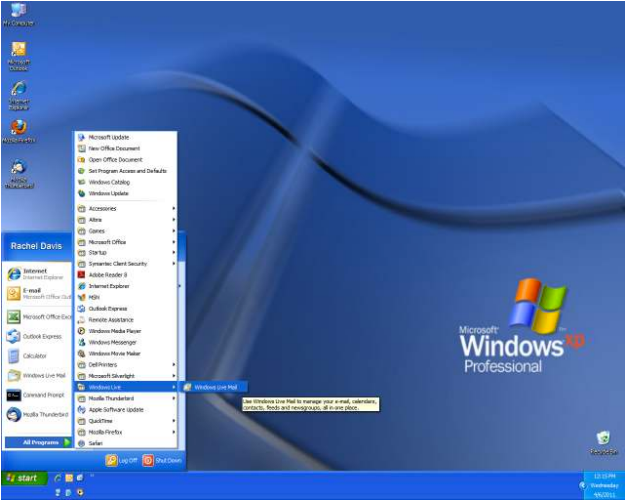Open the Recycle Bin
Image resolution: width=625 pixels, height=500 pixels.
coord(603,443)
